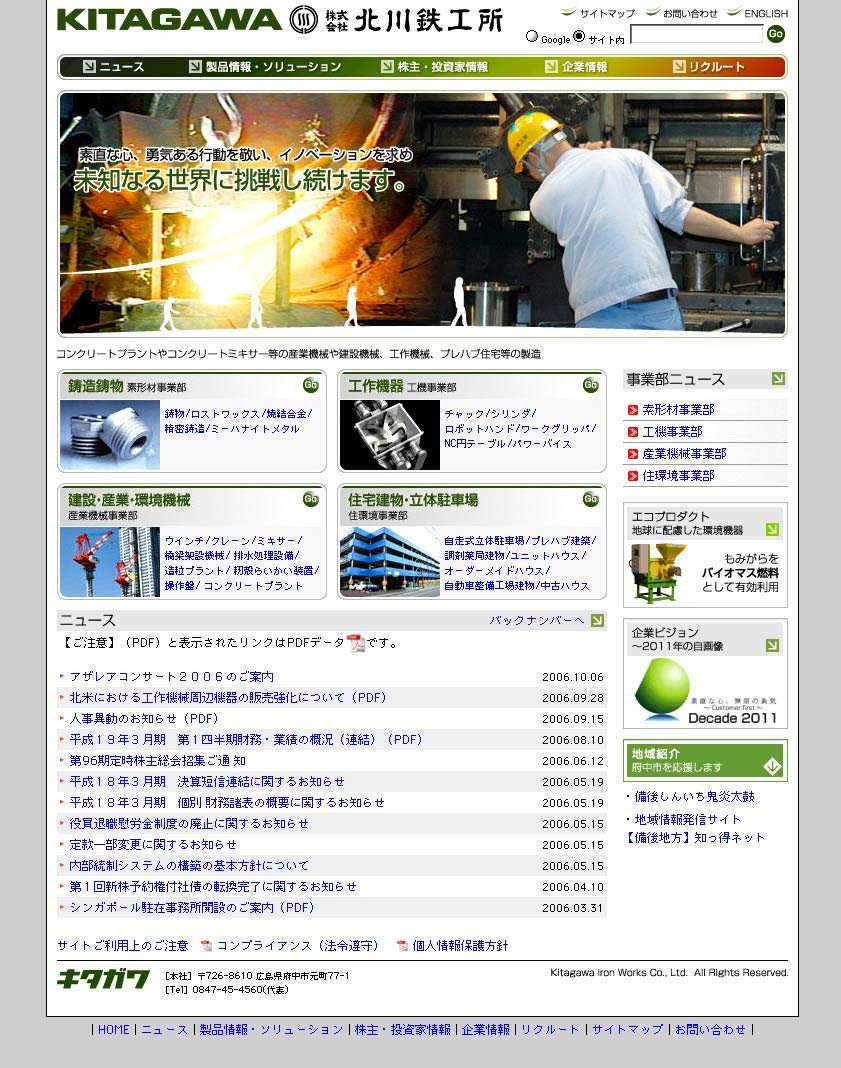
Task: Open the ニュース navigation menu
Action: point(114,67)
